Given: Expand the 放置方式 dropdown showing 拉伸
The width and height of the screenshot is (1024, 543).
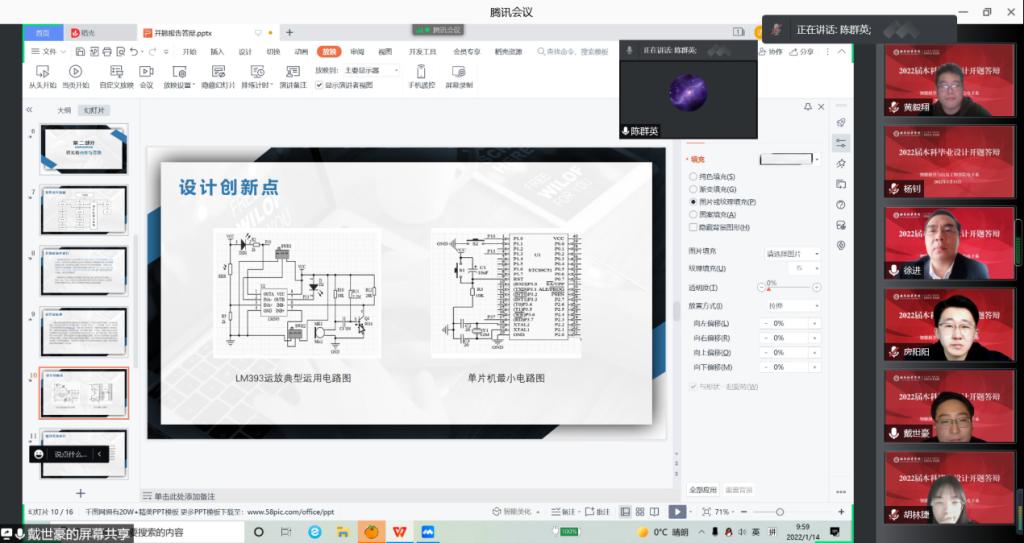Looking at the screenshot, I should point(790,306).
